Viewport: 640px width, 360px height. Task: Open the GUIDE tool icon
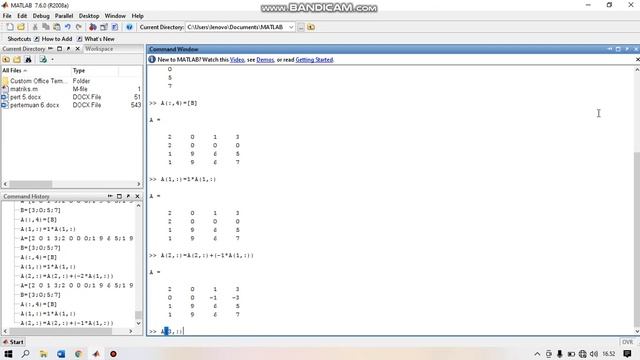point(104,27)
